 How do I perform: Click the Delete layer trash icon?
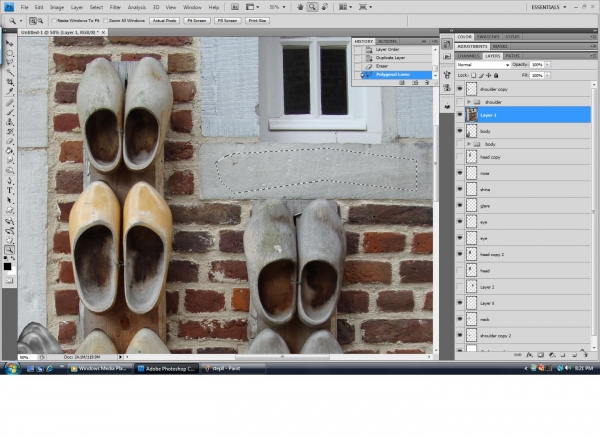(x=585, y=355)
